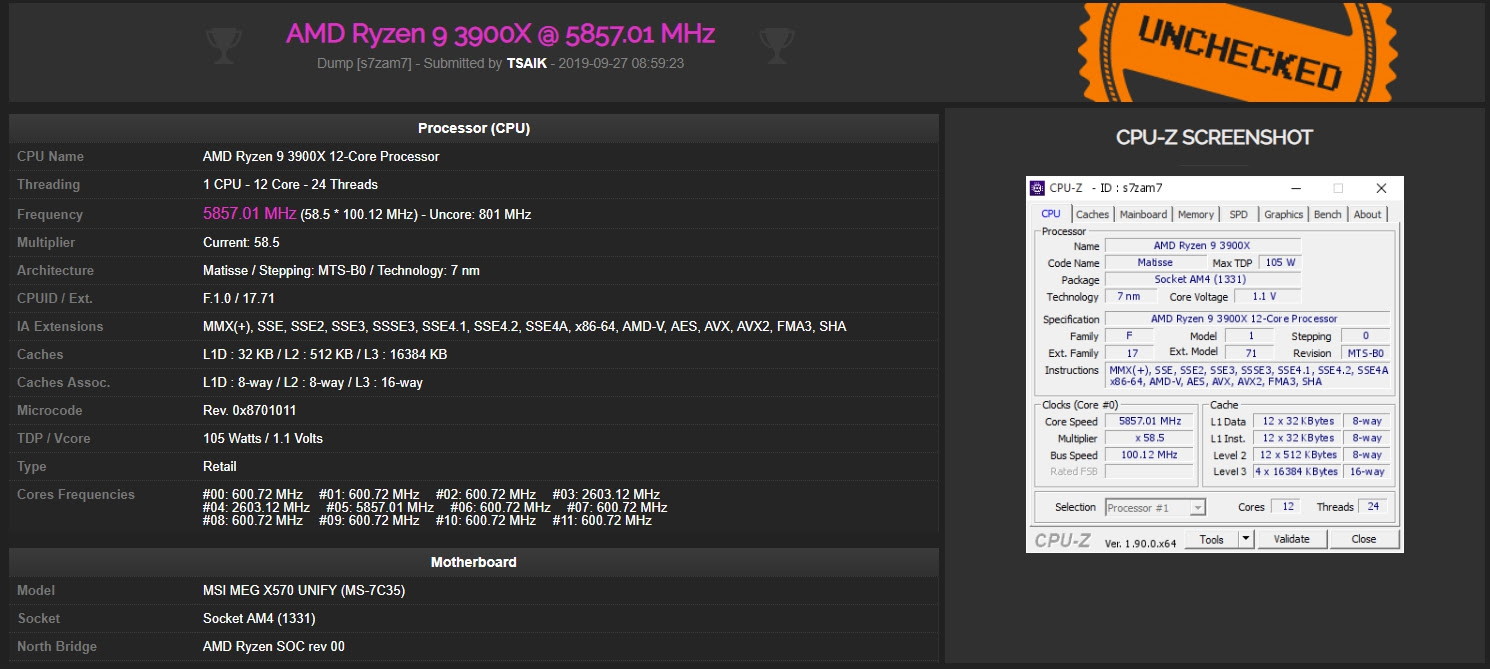The width and height of the screenshot is (1490, 669).
Task: Click the Level 3 cache 4 x 16384 KBytes field
Action: click(1295, 472)
